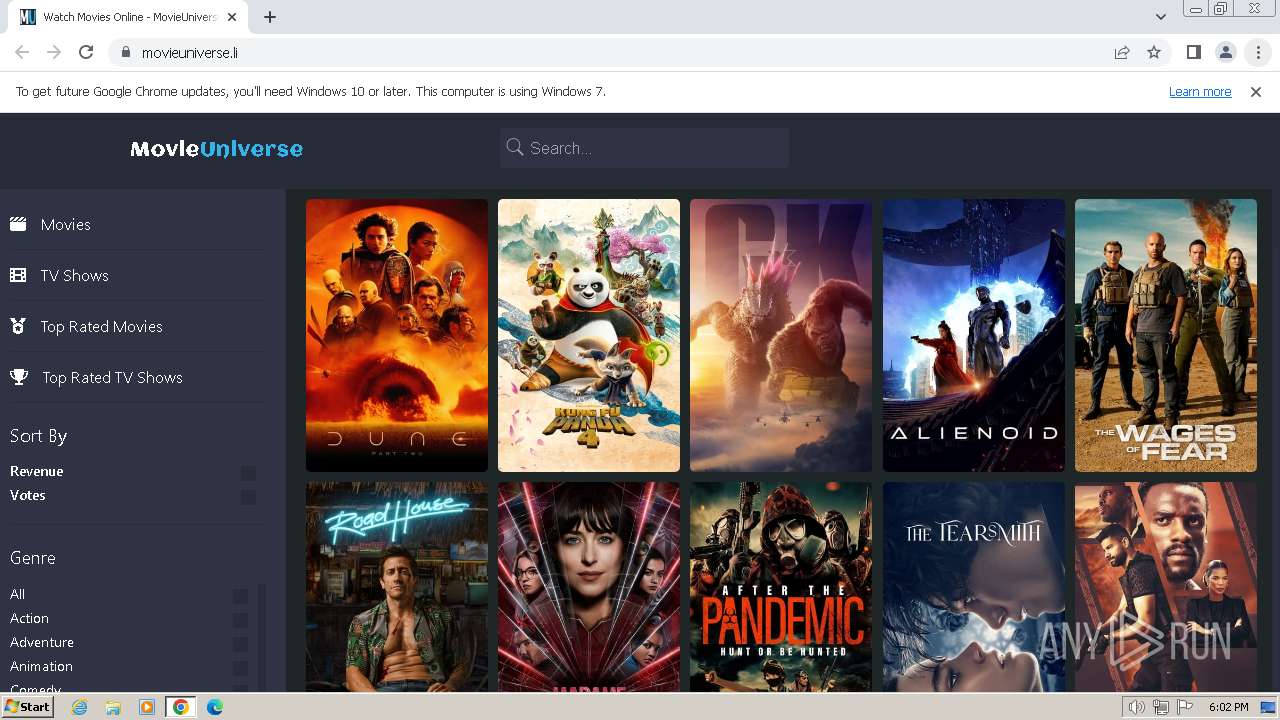The width and height of the screenshot is (1280, 720).
Task: Click Chrome icon in the taskbar
Action: tap(181, 707)
